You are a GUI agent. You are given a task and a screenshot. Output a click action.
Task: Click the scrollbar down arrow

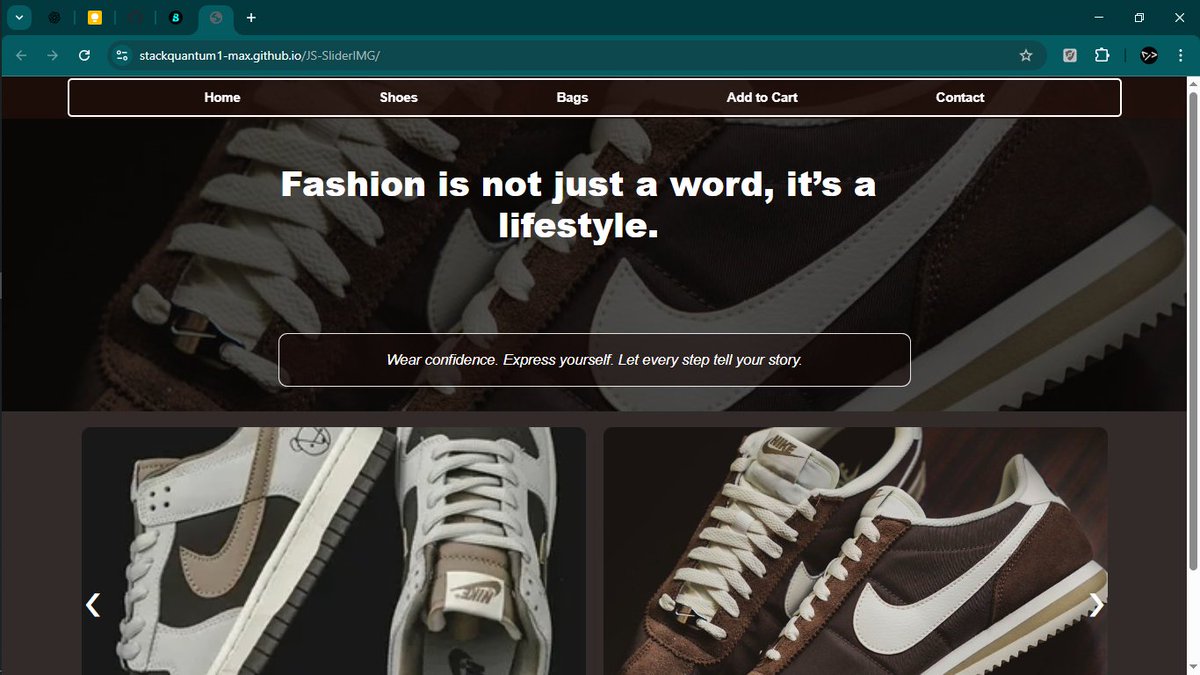tap(1192, 667)
